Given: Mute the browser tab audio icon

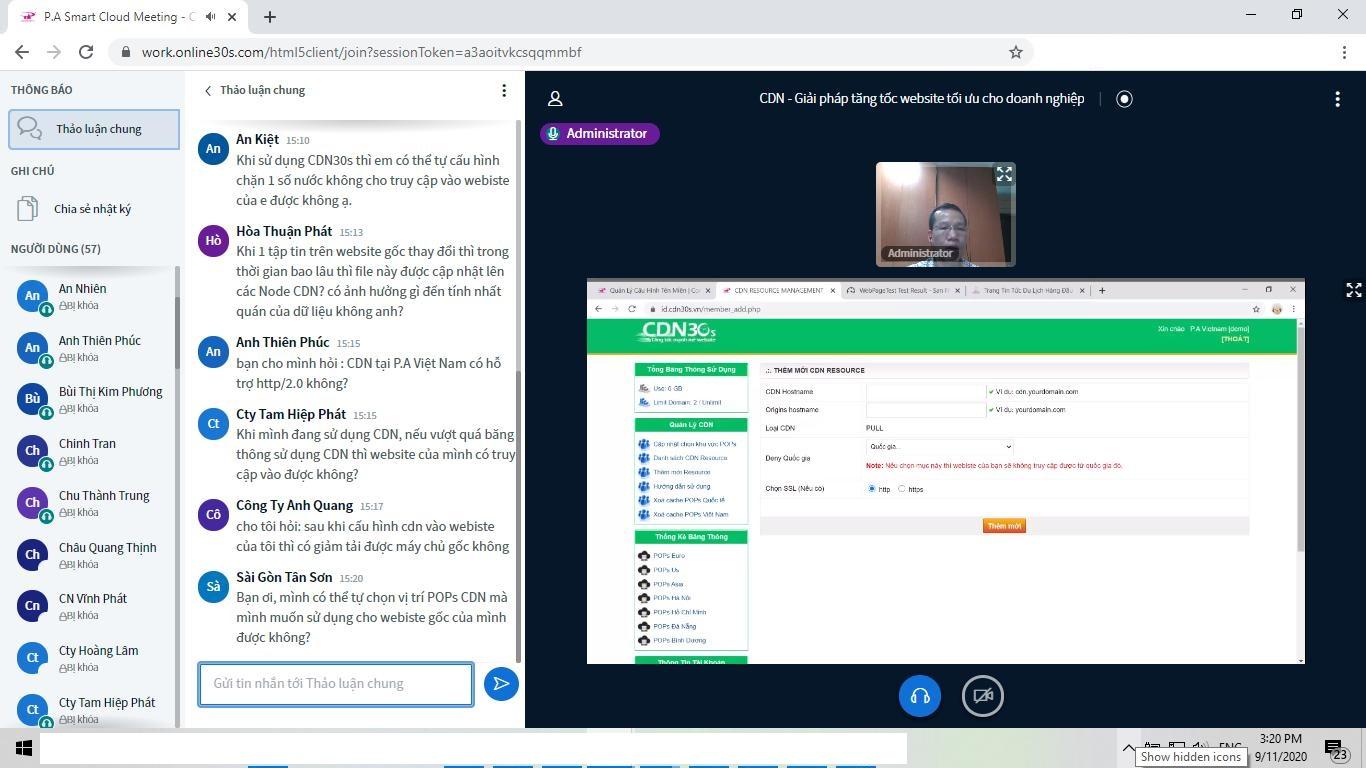Looking at the screenshot, I should pos(210,17).
